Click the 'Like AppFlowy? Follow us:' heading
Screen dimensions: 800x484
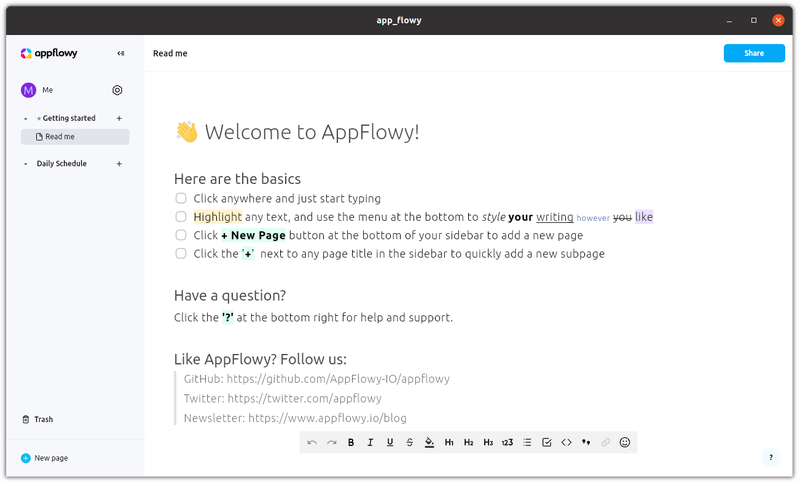coord(260,360)
